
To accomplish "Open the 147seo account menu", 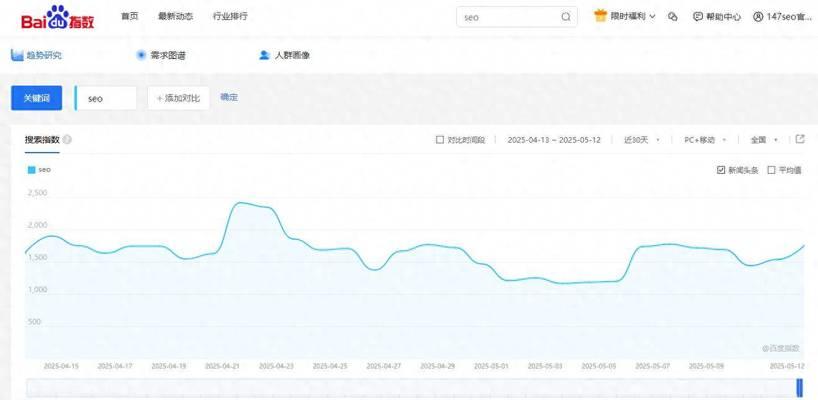I will pyautogui.click(x=782, y=17).
